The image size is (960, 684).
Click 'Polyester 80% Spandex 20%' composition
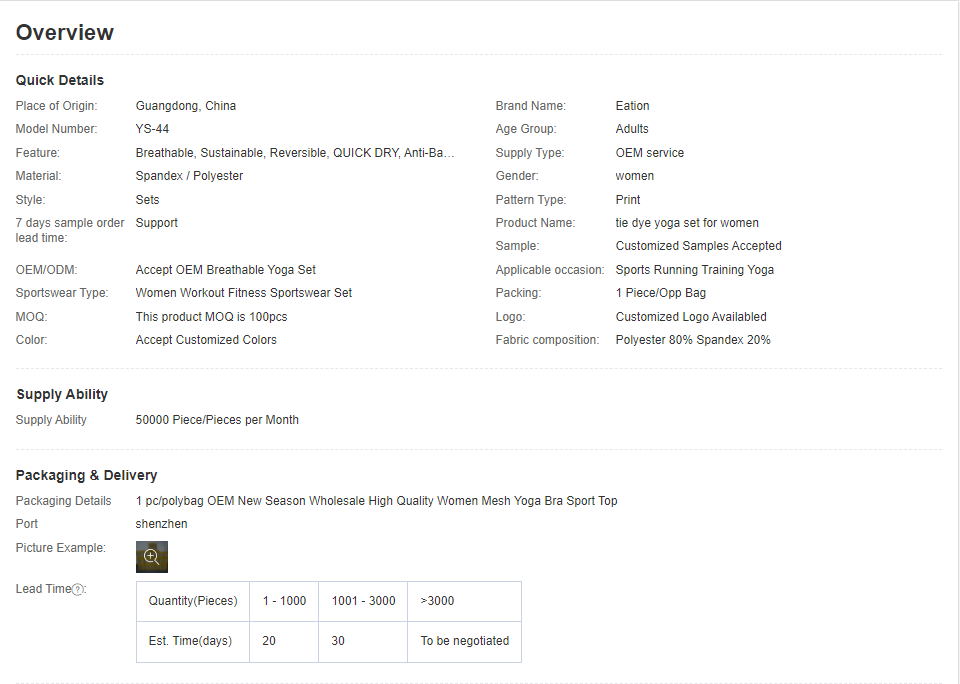693,340
